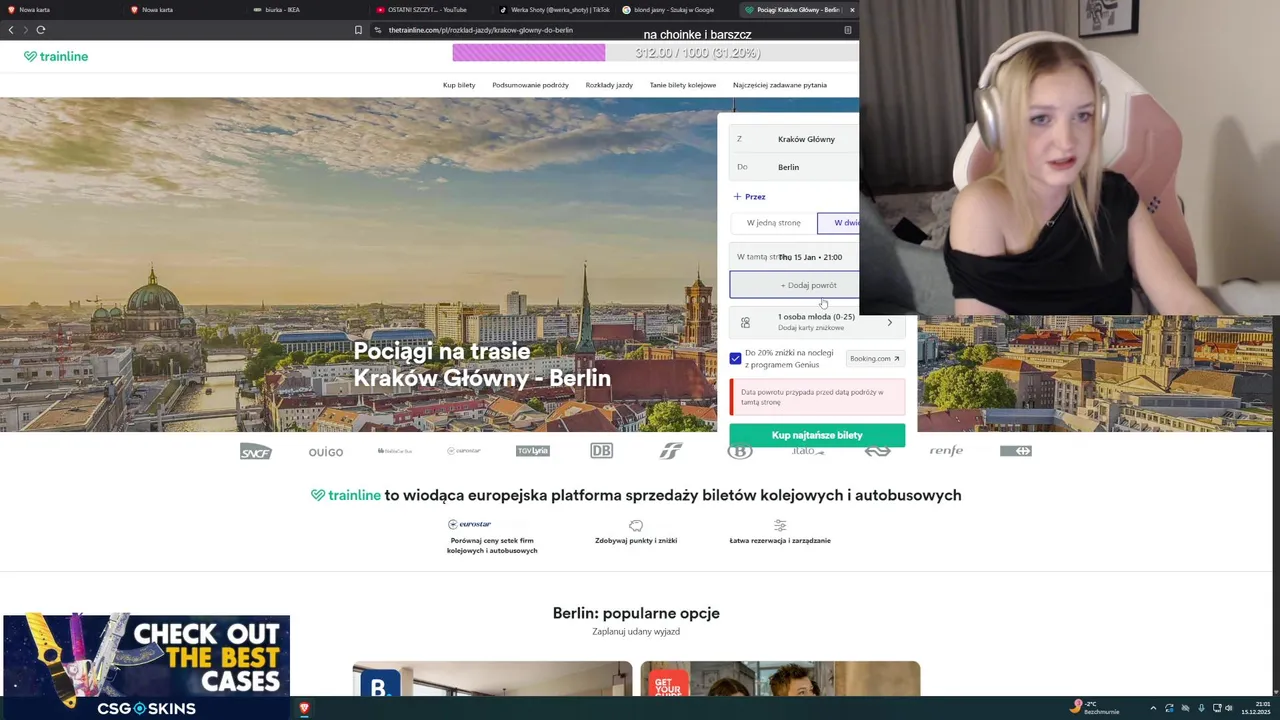Click the Z origin field Kraków Główny
The height and width of the screenshot is (720, 1280).
tap(794, 139)
